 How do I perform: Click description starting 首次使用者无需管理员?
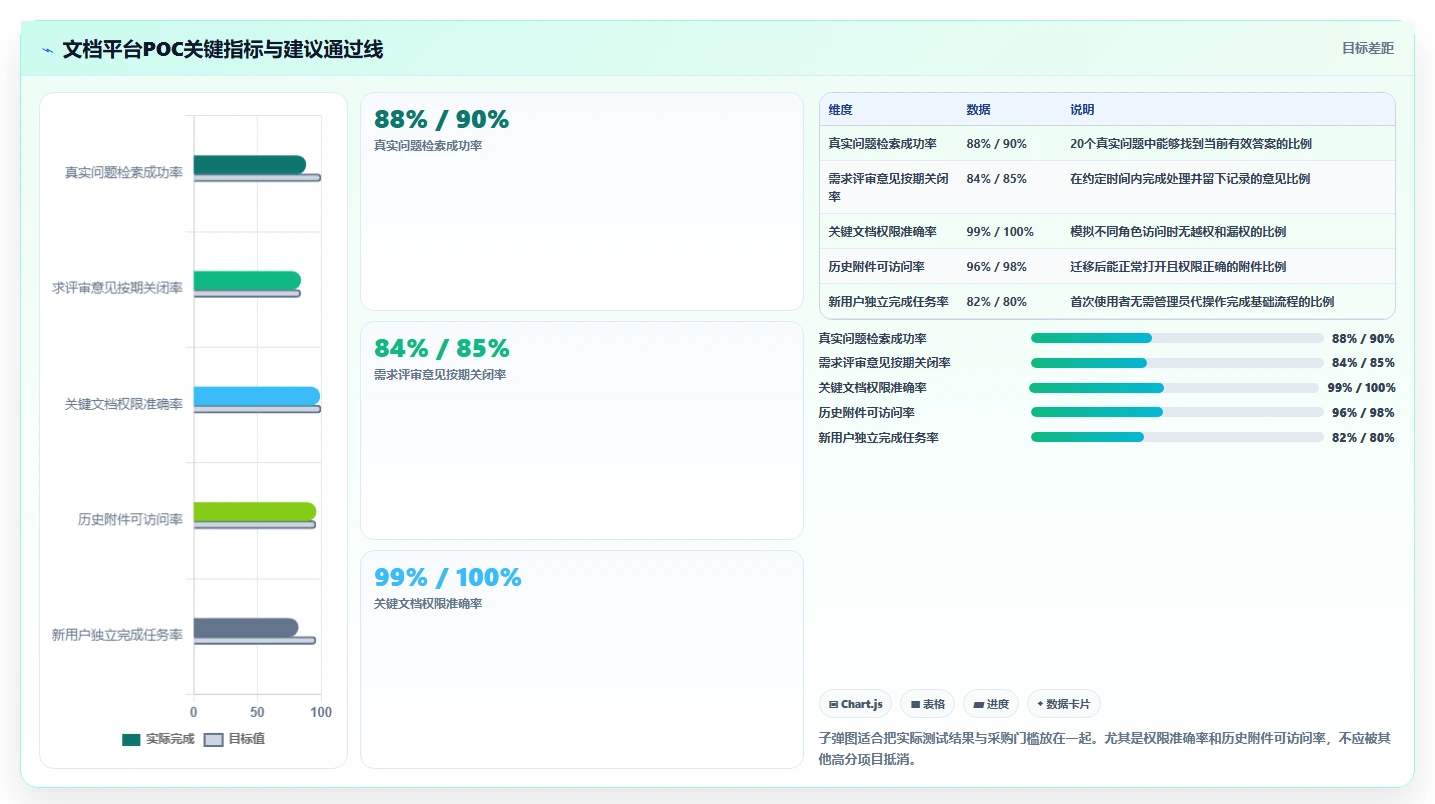pos(1202,302)
